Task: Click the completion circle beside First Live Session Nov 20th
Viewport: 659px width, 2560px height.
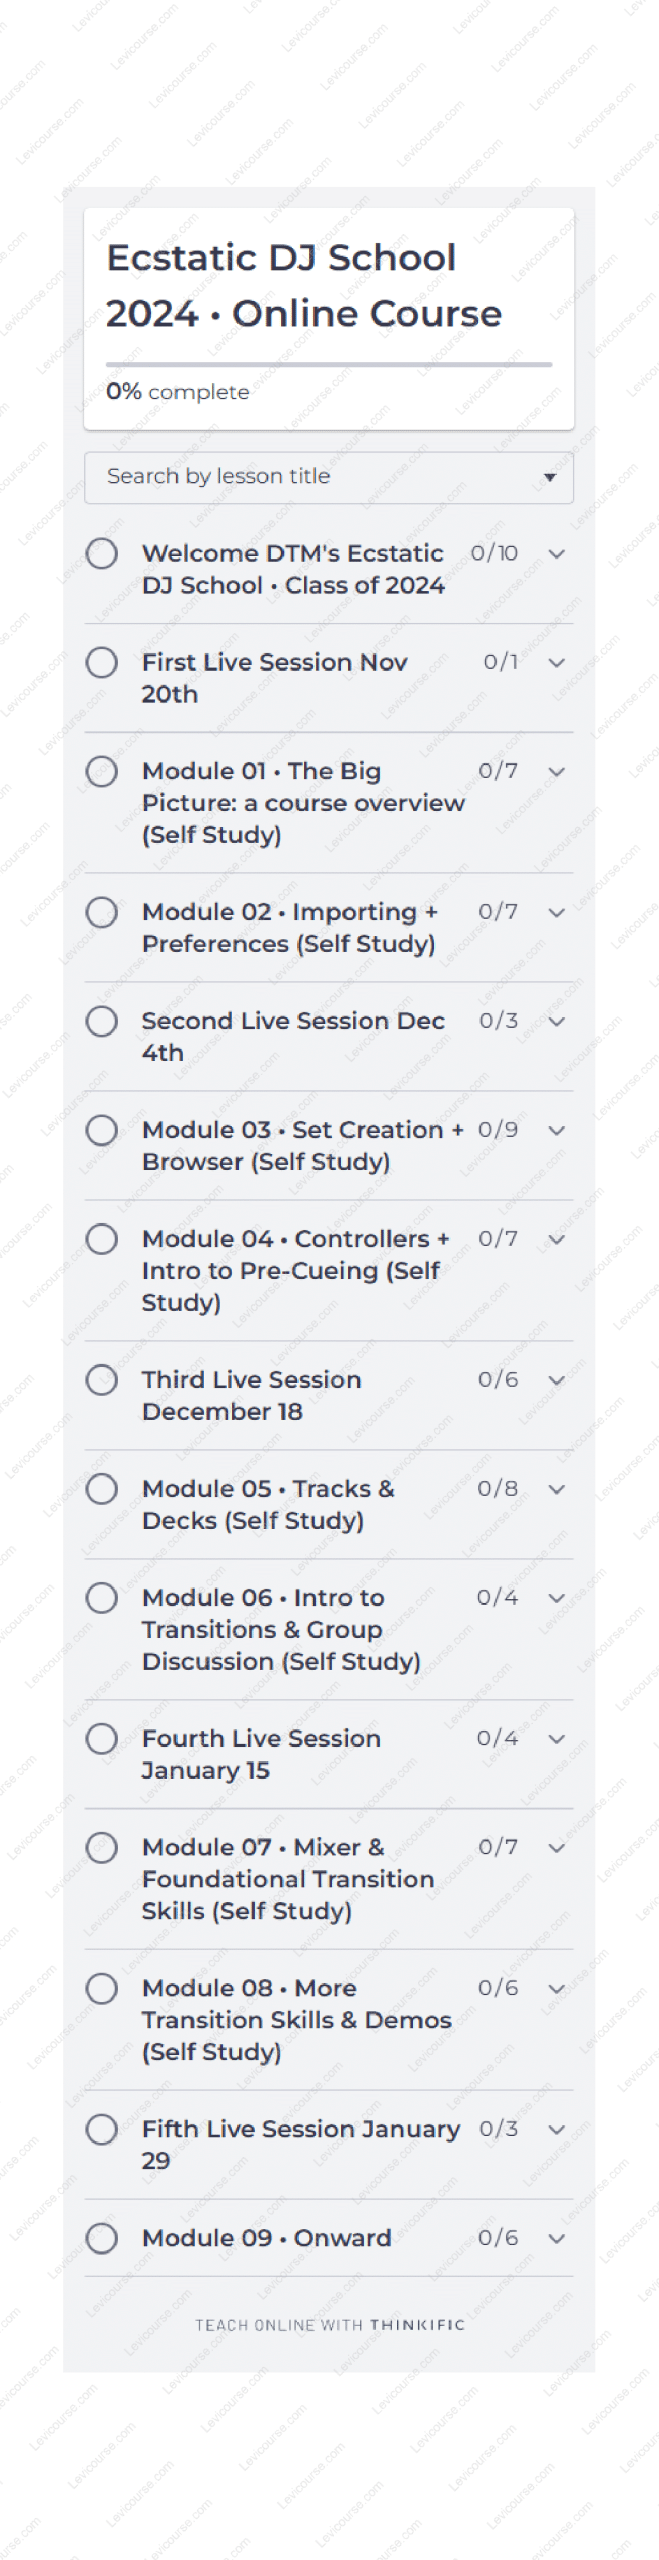Action: 101,662
